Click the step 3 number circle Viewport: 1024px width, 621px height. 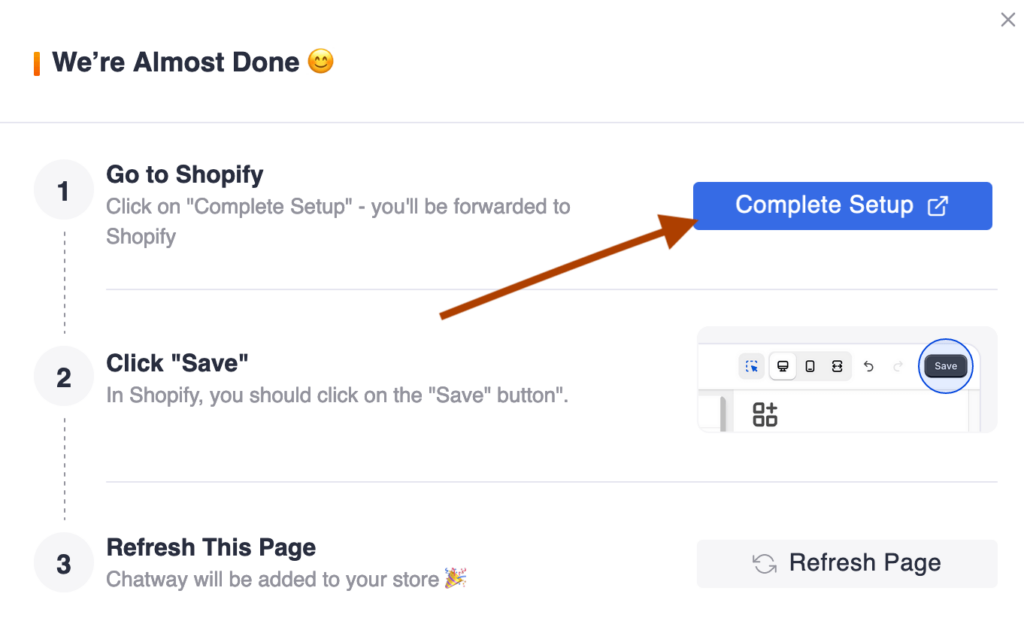pos(63,563)
